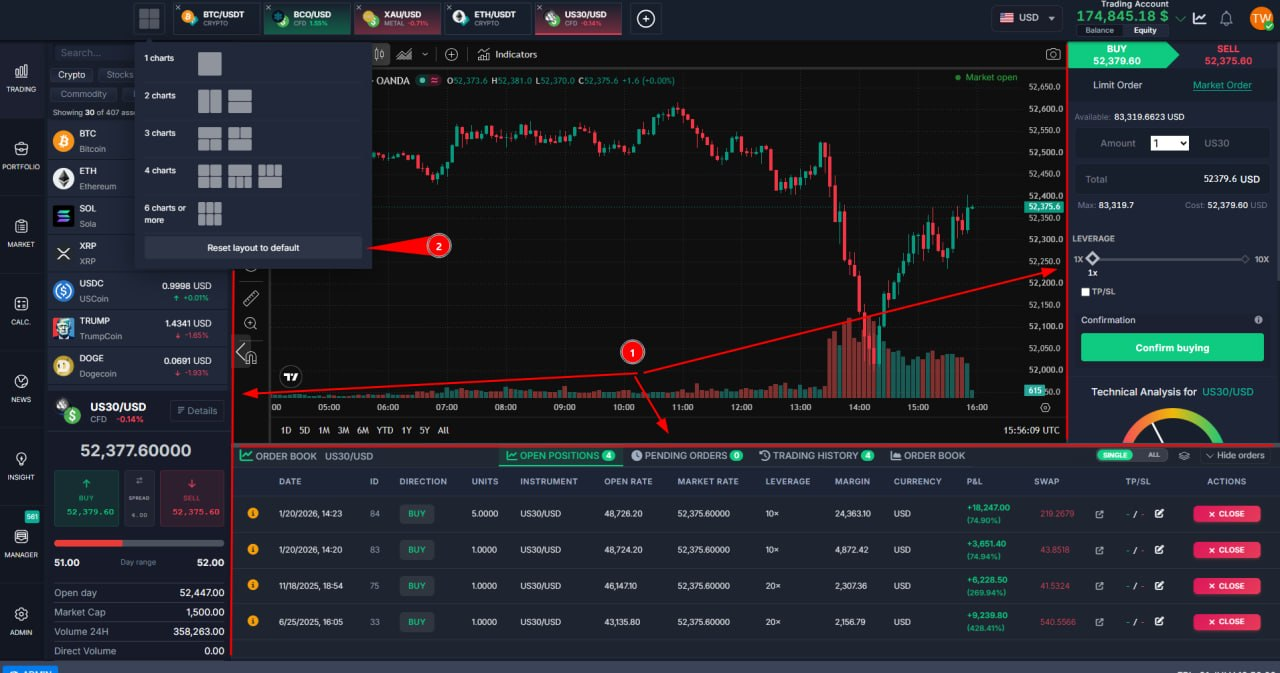Viewport: 1280px width, 673px height.
Task: Select the Commodity asset filter
Action: tap(83, 94)
